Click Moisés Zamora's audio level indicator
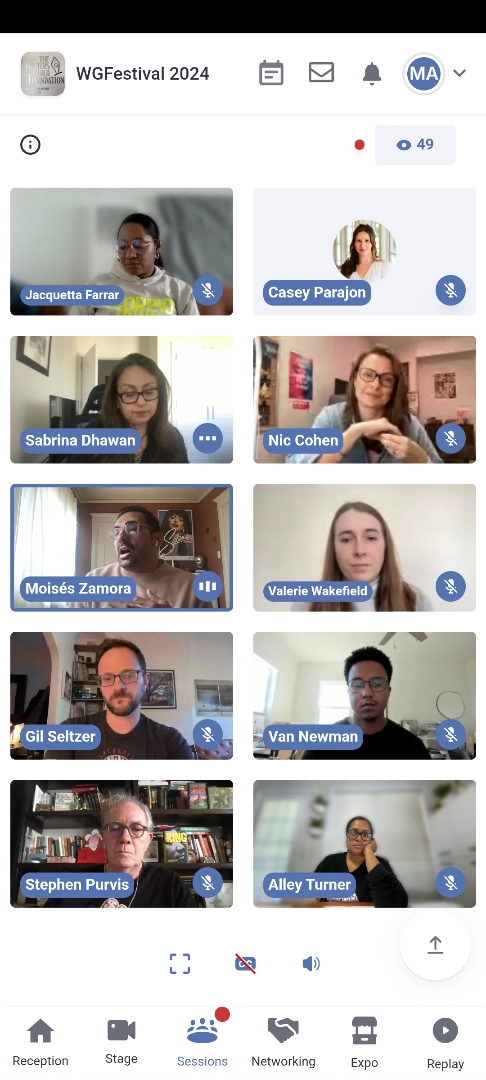The image size is (486, 1080). 207,586
